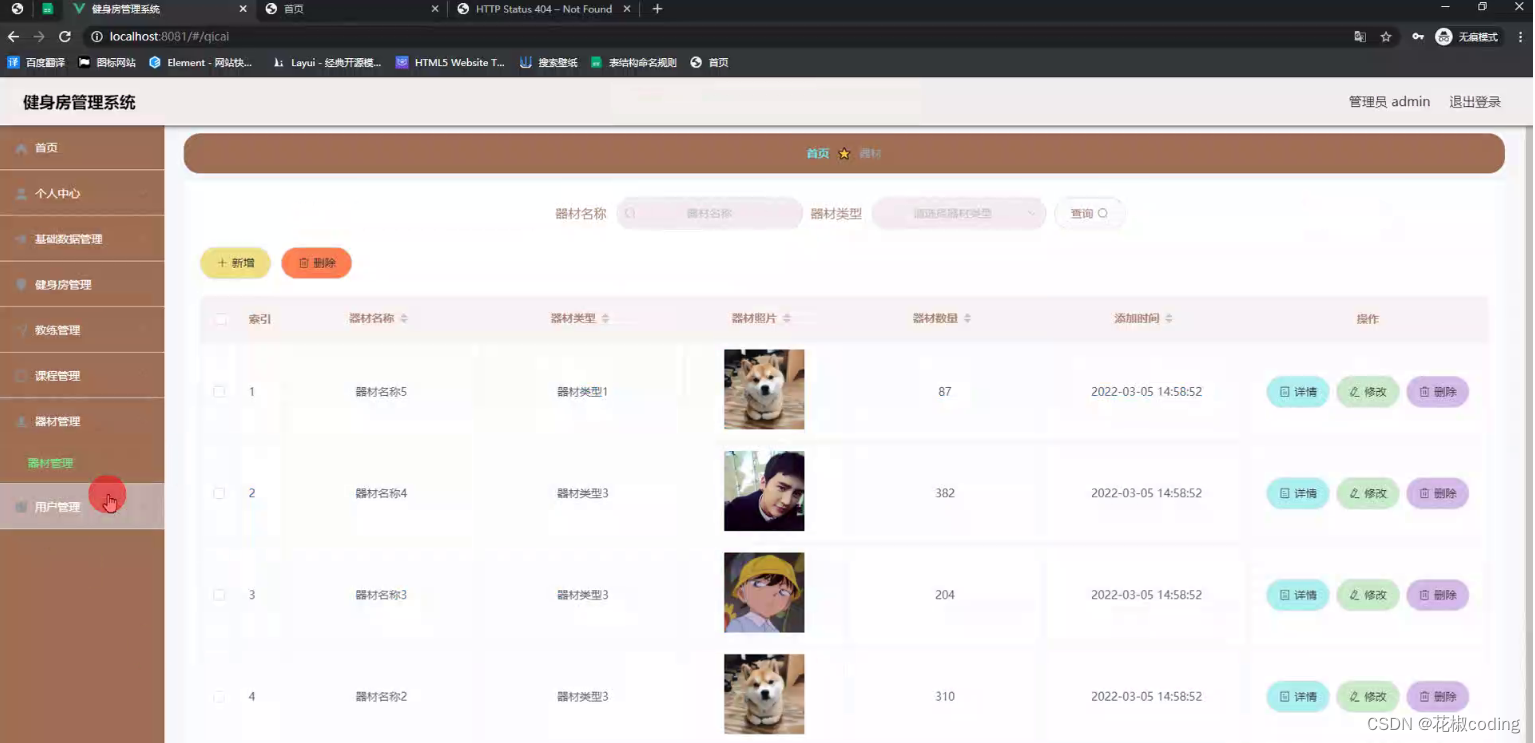Click the key icon in the browser toolbar
The height and width of the screenshot is (743, 1535).
(1417, 36)
